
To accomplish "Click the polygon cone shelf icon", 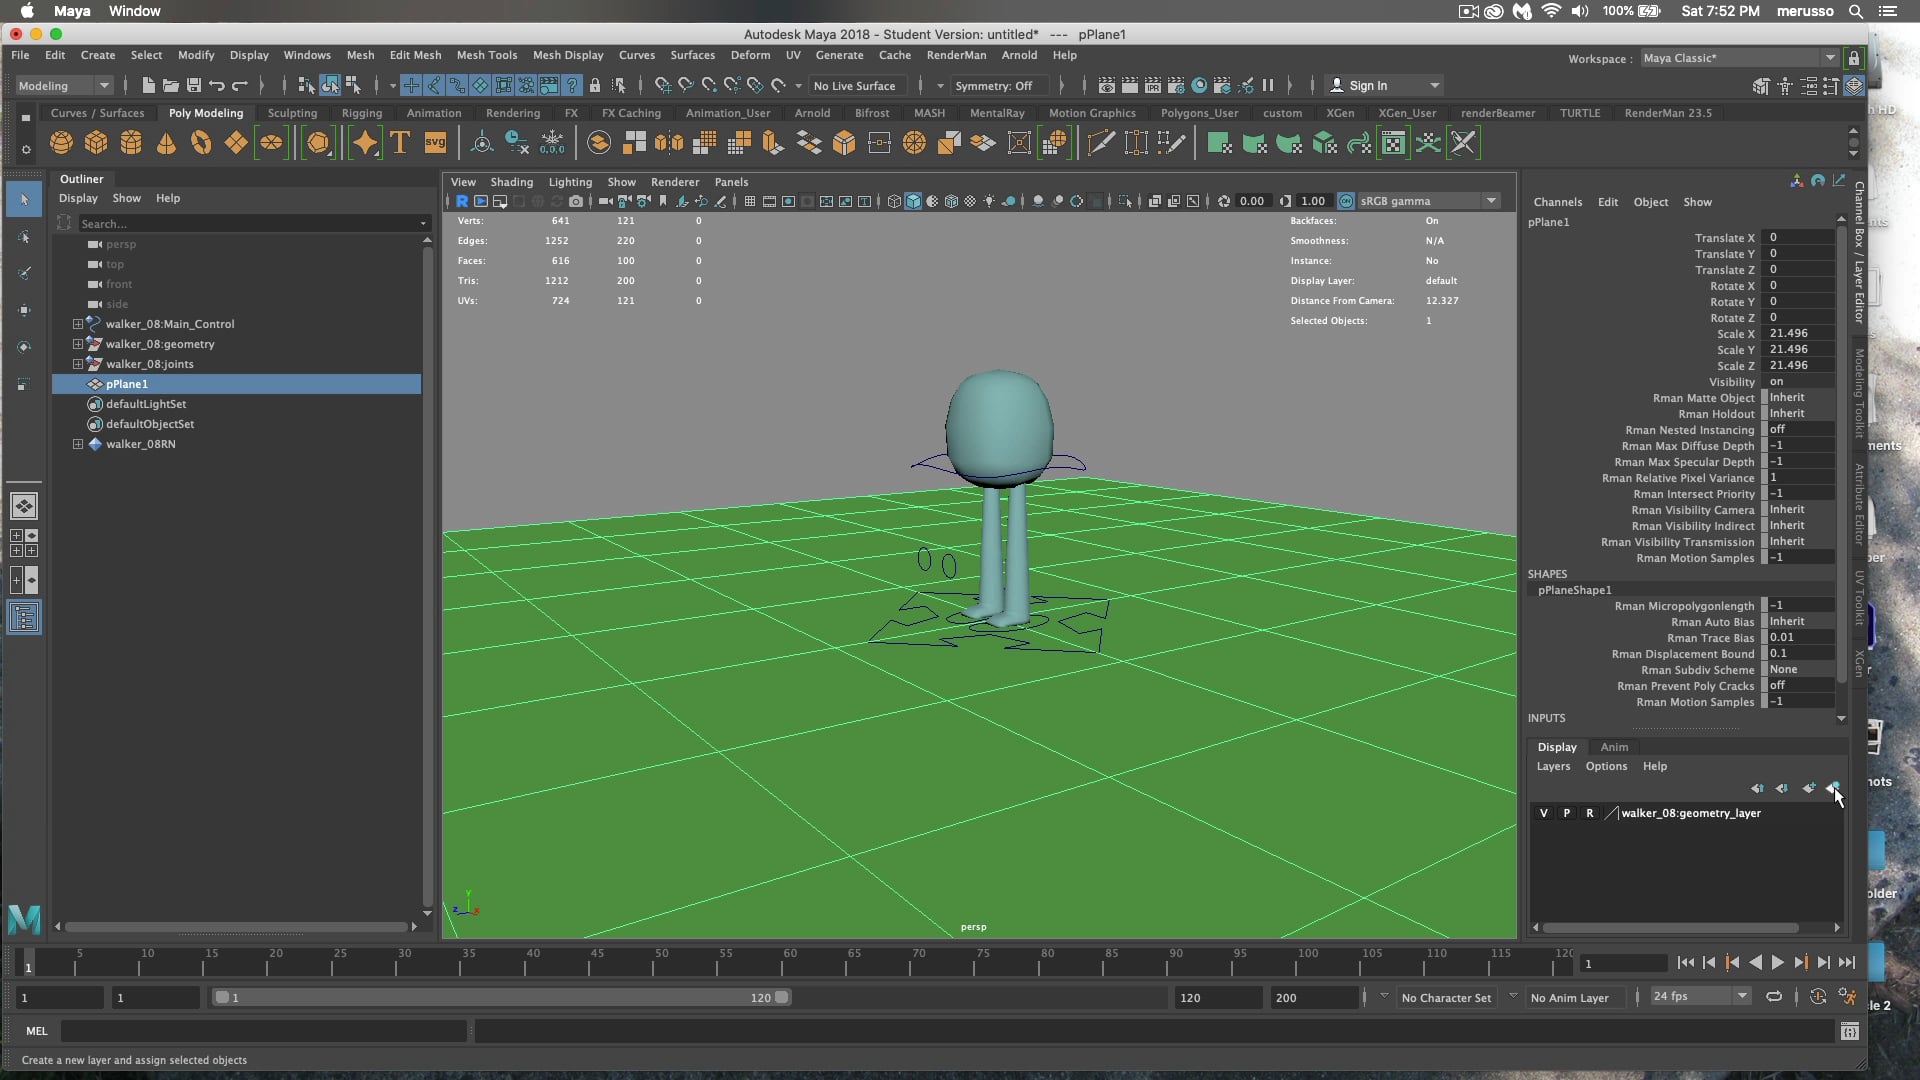I will (x=166, y=143).
